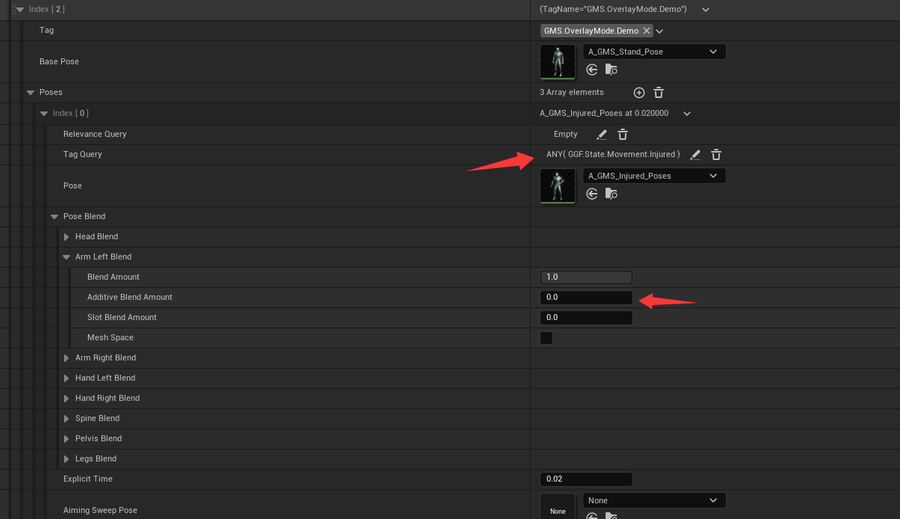This screenshot has height=519, width=900.
Task: Click the Base Pose label
Action: click(59, 61)
